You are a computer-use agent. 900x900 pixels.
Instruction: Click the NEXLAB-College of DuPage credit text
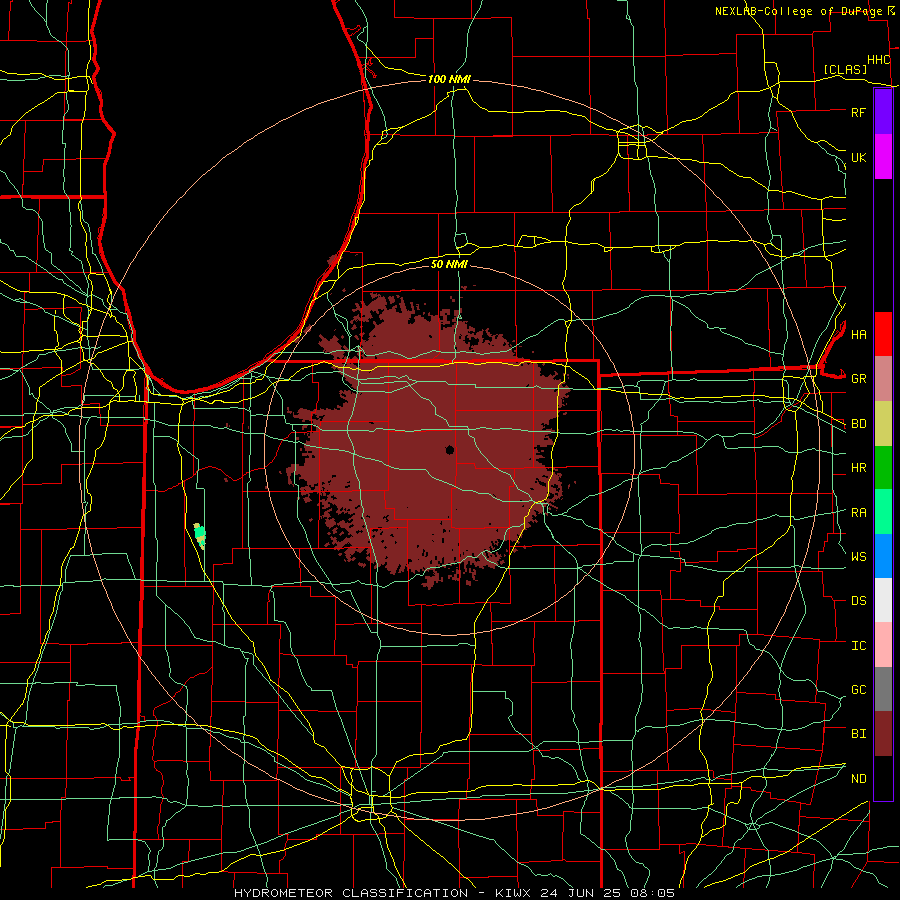[x=798, y=11]
